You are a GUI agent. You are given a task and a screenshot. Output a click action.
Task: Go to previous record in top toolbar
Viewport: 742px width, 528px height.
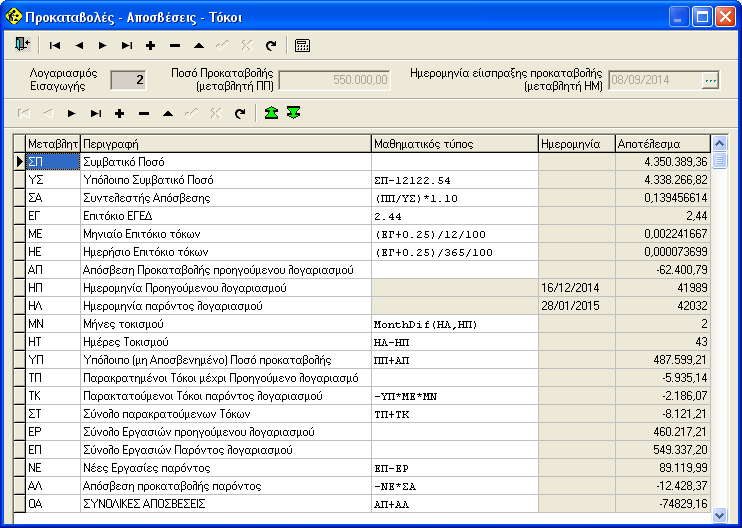78,45
